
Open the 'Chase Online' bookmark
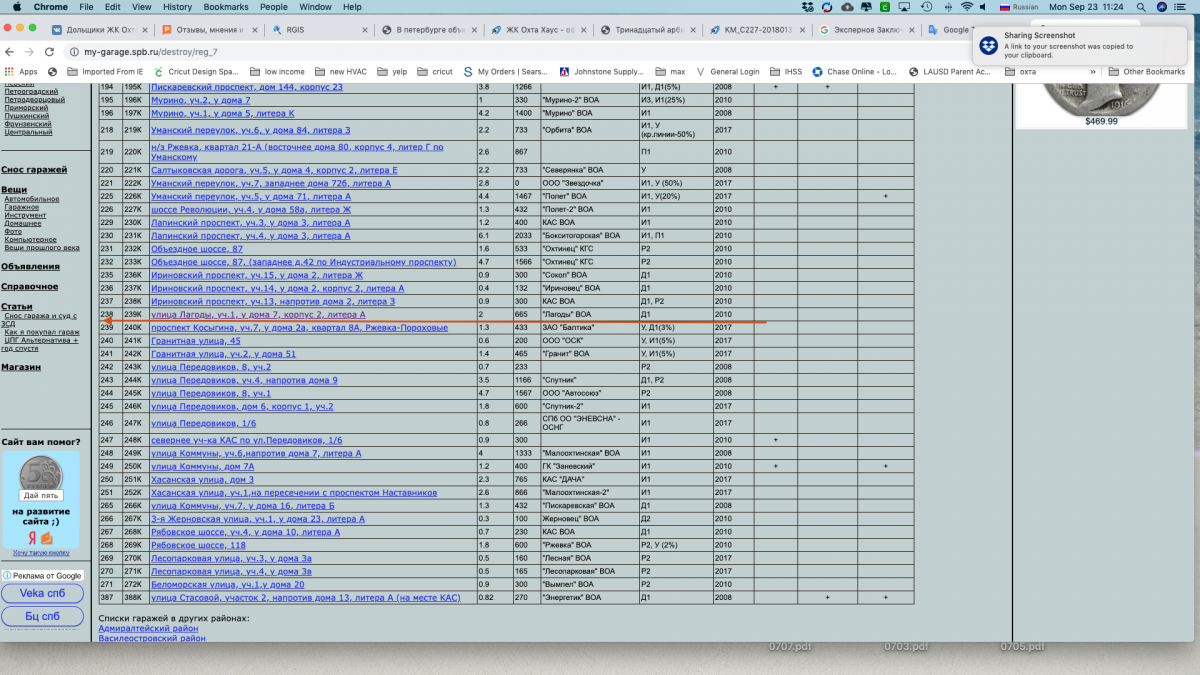tap(855, 72)
